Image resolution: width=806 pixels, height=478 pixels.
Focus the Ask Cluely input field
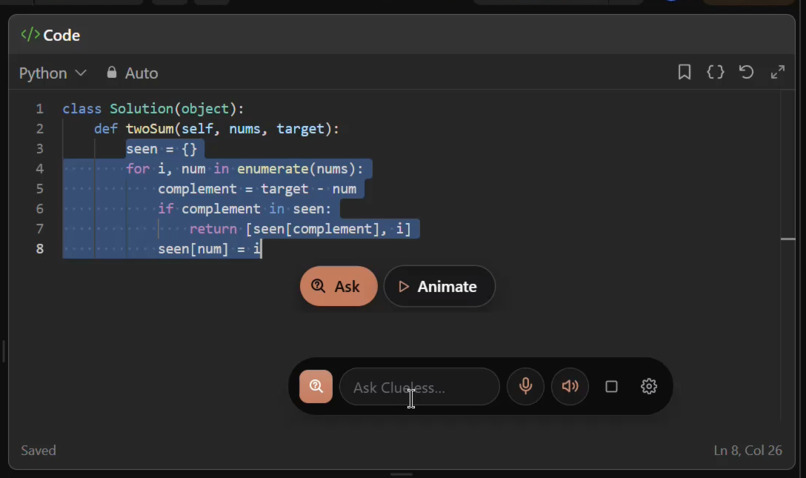(419, 387)
